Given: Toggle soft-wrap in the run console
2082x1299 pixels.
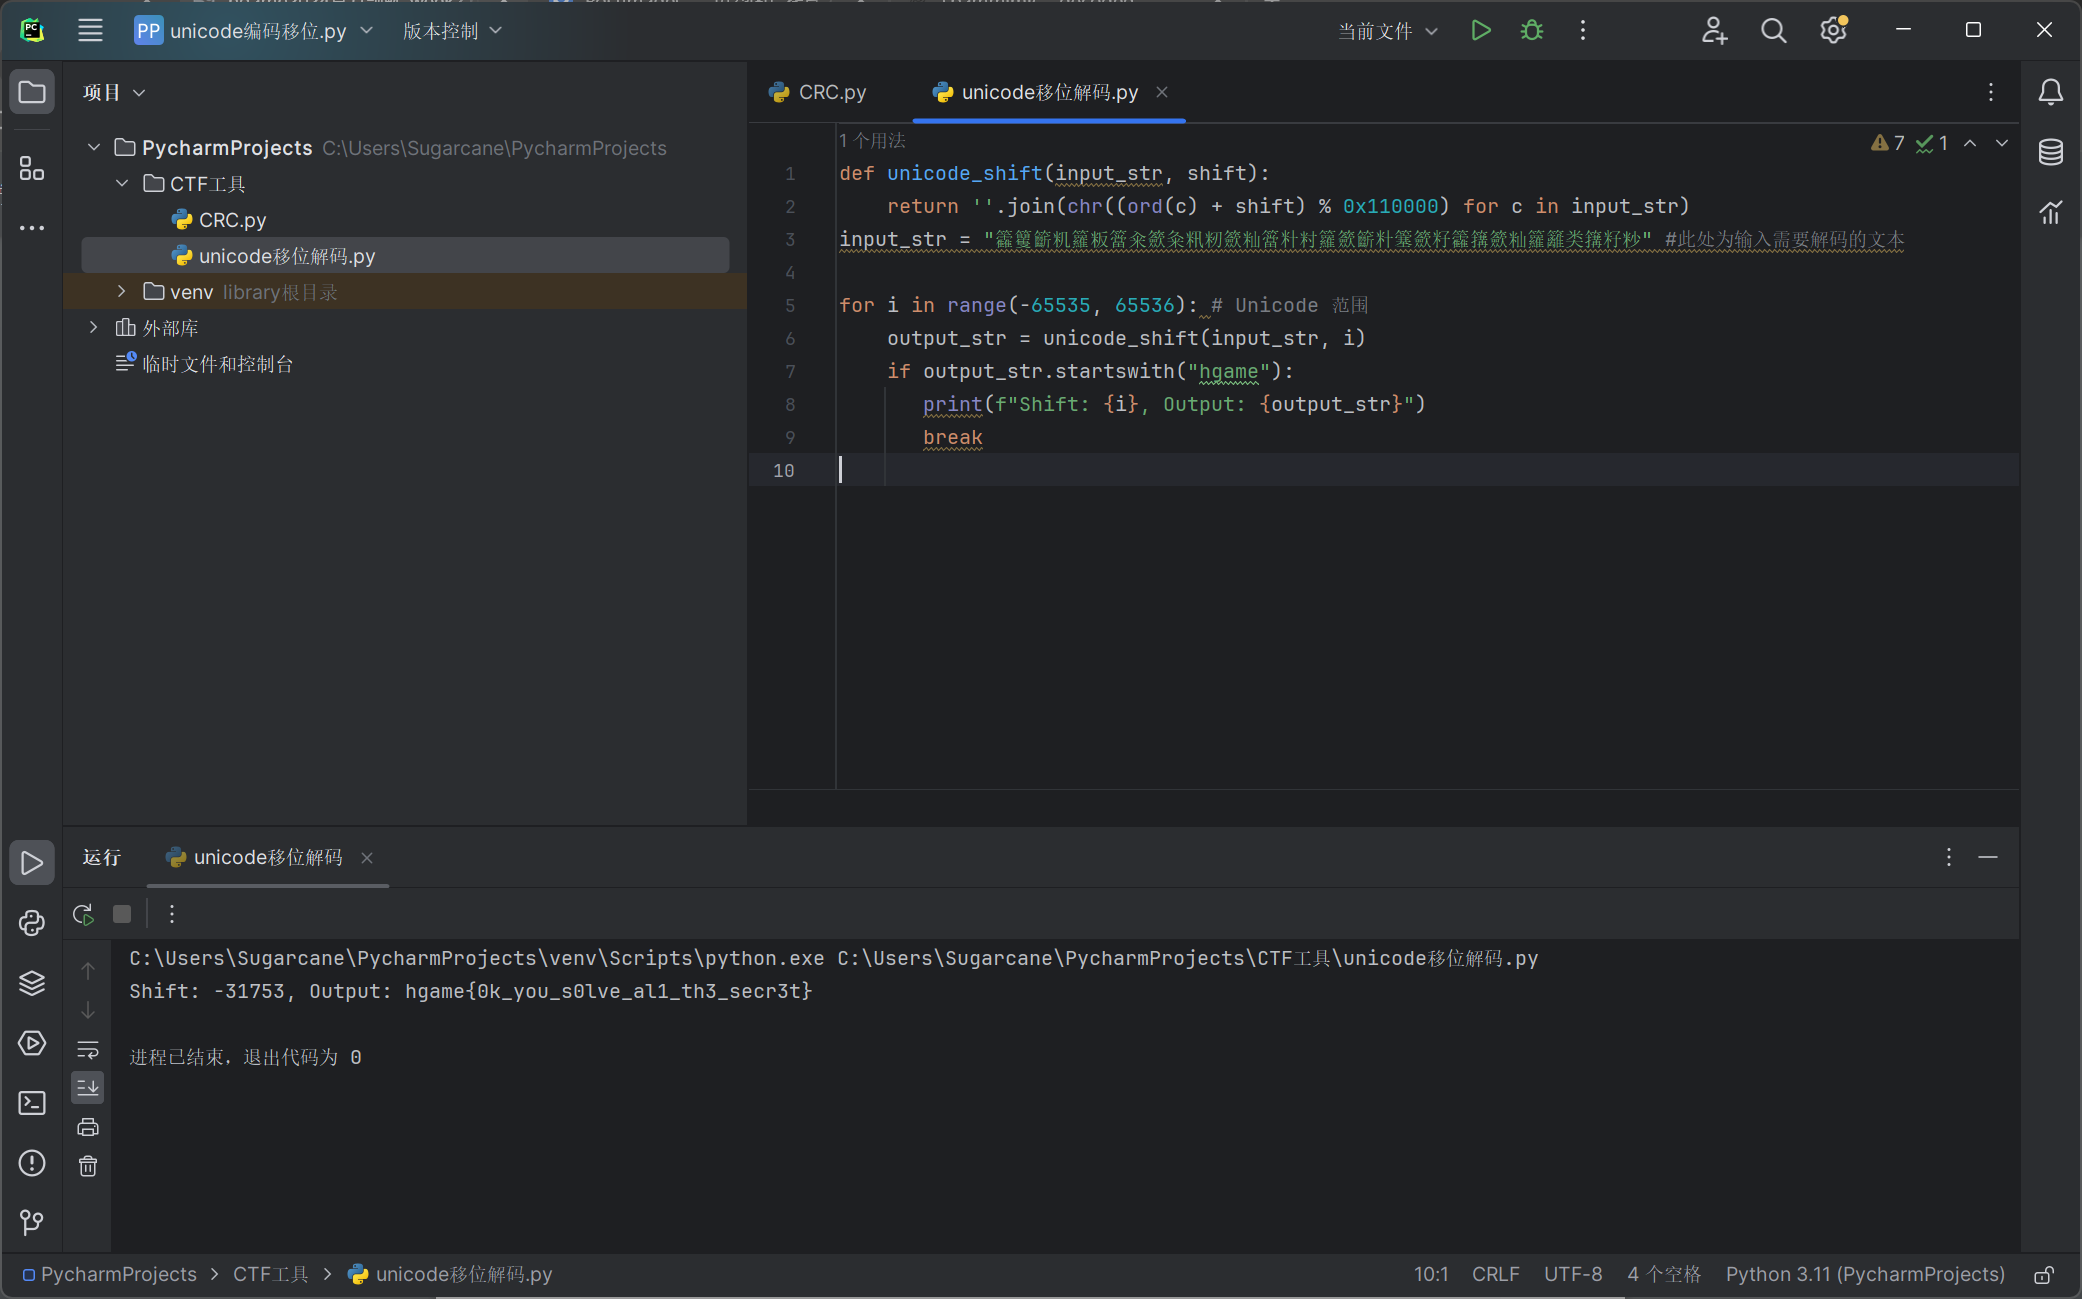Looking at the screenshot, I should [88, 1049].
